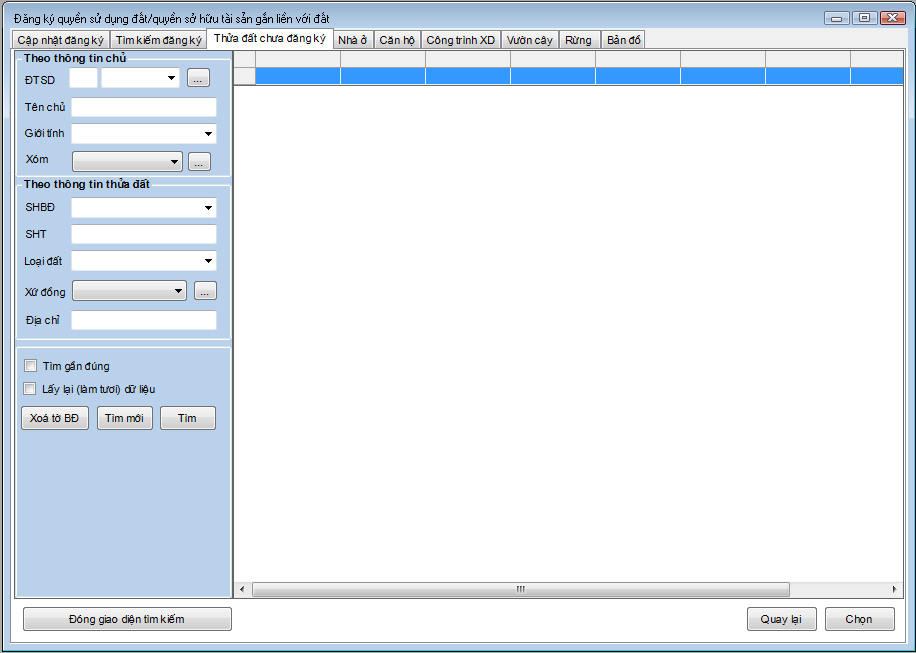This screenshot has height=653, width=916.
Task: Switch to the Nhà ở tab
Action: tap(353, 40)
